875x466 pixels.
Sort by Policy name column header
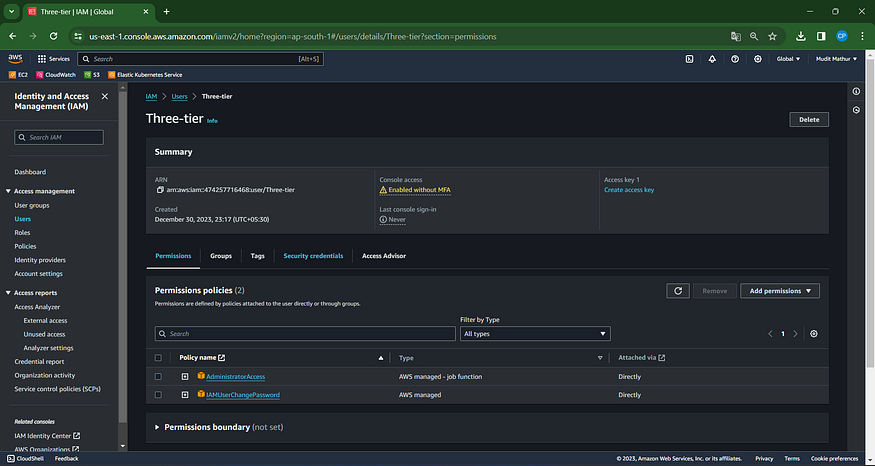click(202, 358)
